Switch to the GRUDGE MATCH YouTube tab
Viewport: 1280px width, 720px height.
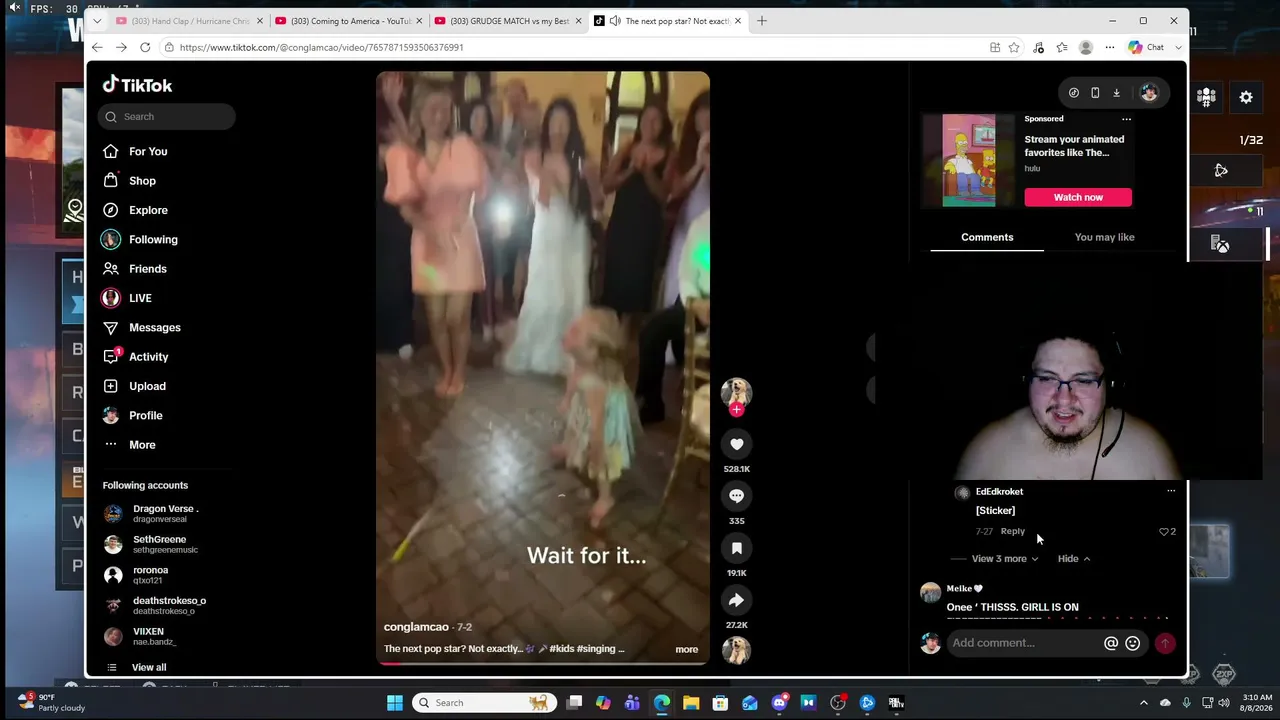(x=508, y=21)
